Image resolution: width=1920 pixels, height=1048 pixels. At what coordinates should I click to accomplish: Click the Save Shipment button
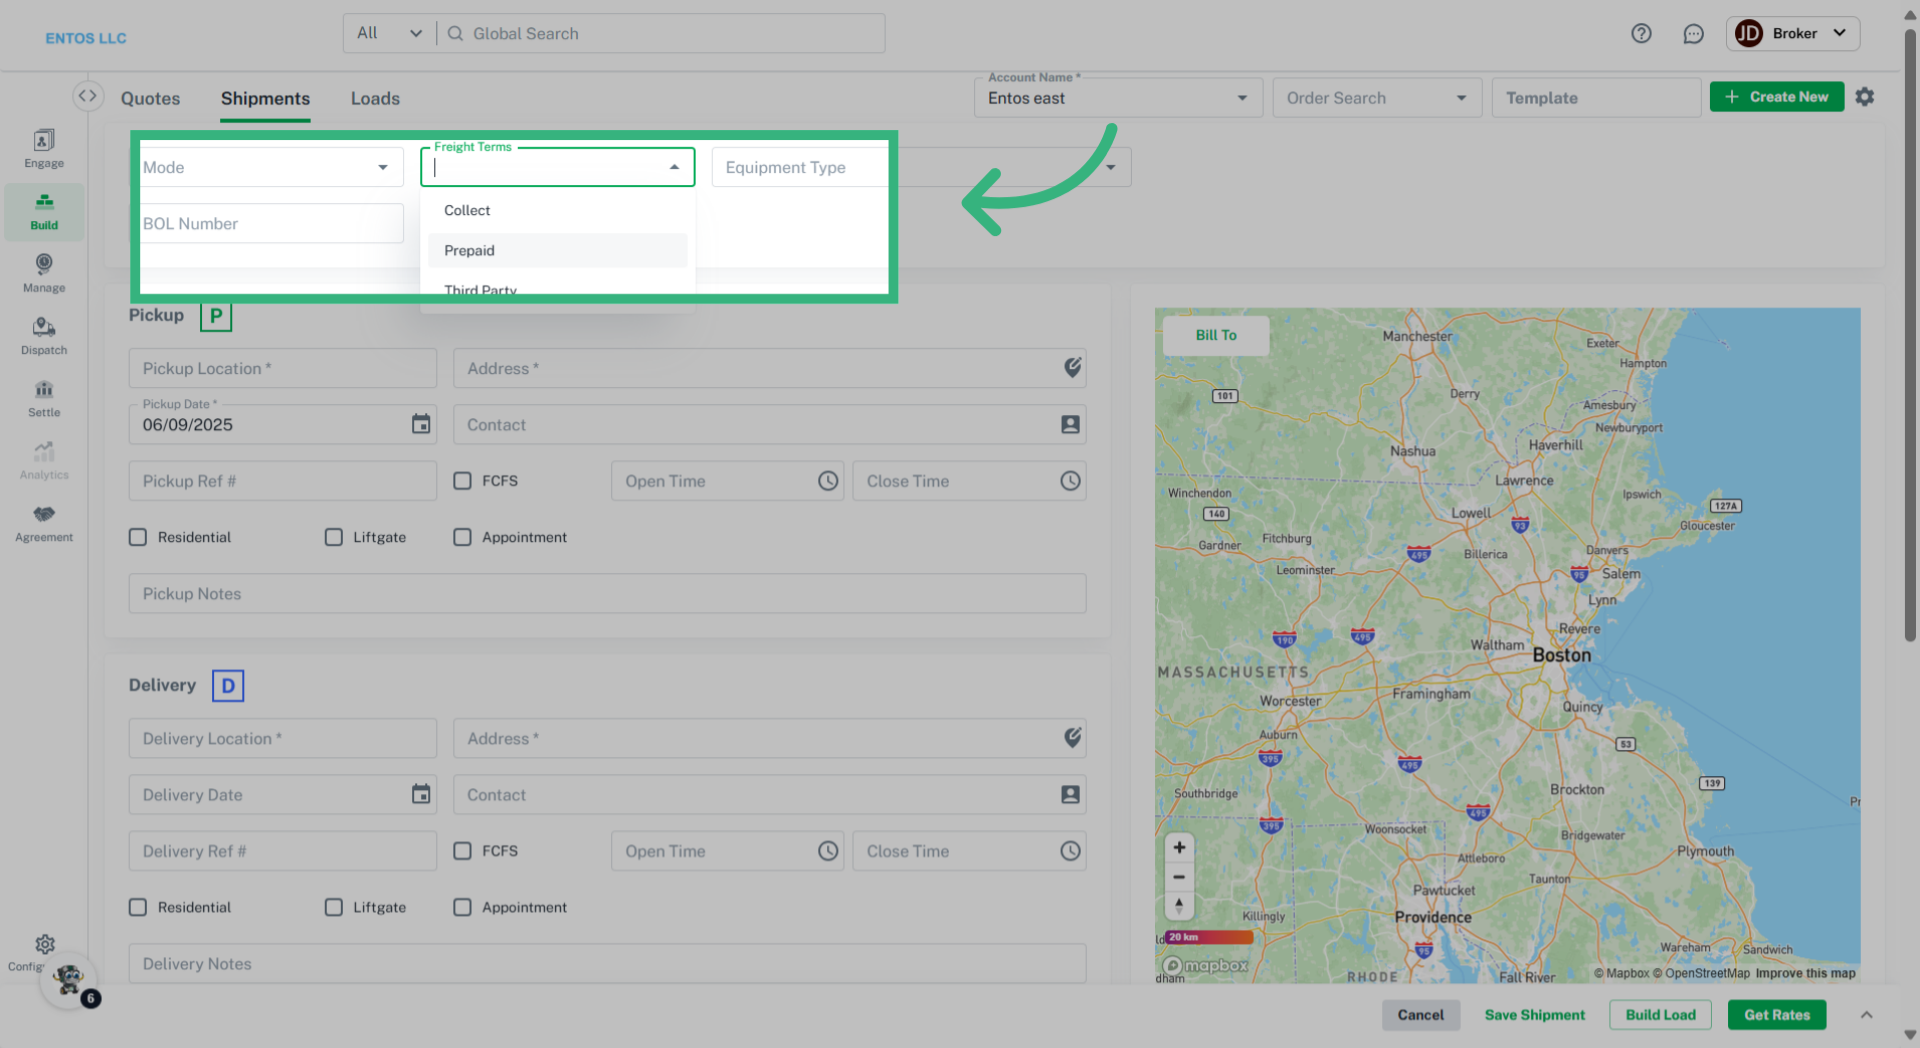pos(1534,1015)
